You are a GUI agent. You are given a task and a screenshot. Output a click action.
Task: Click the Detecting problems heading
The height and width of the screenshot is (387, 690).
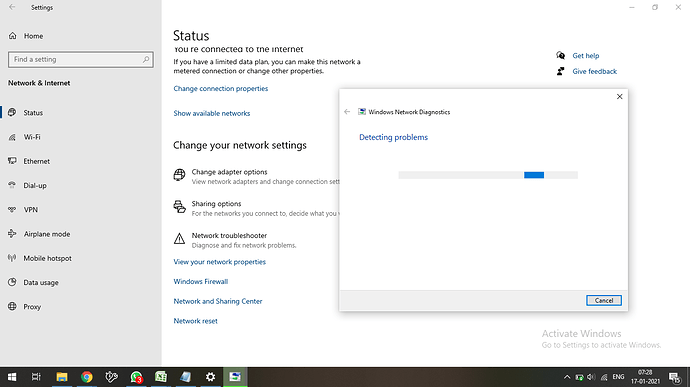coord(393,137)
